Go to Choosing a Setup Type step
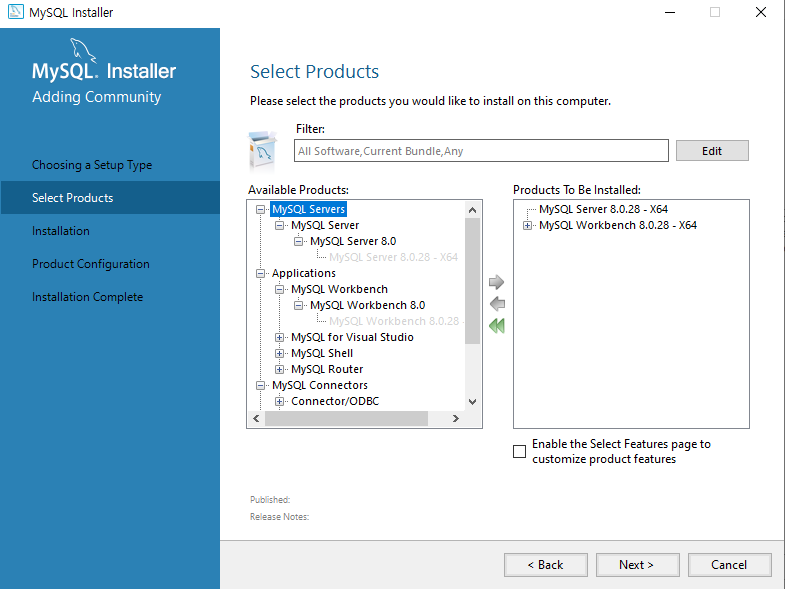The image size is (785, 589). 92,165
